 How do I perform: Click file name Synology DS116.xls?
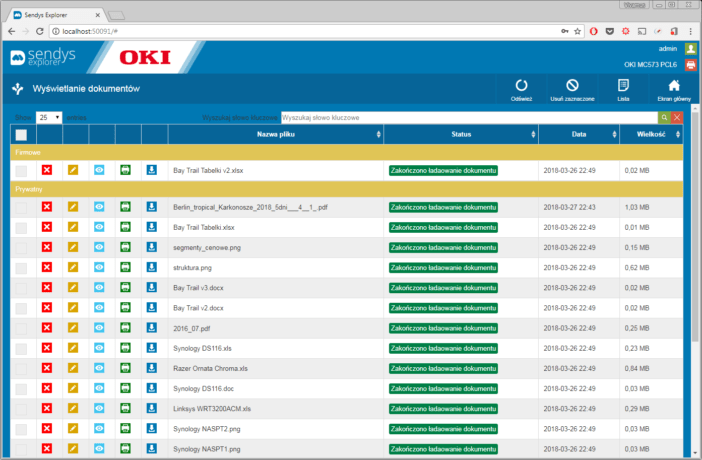202,348
